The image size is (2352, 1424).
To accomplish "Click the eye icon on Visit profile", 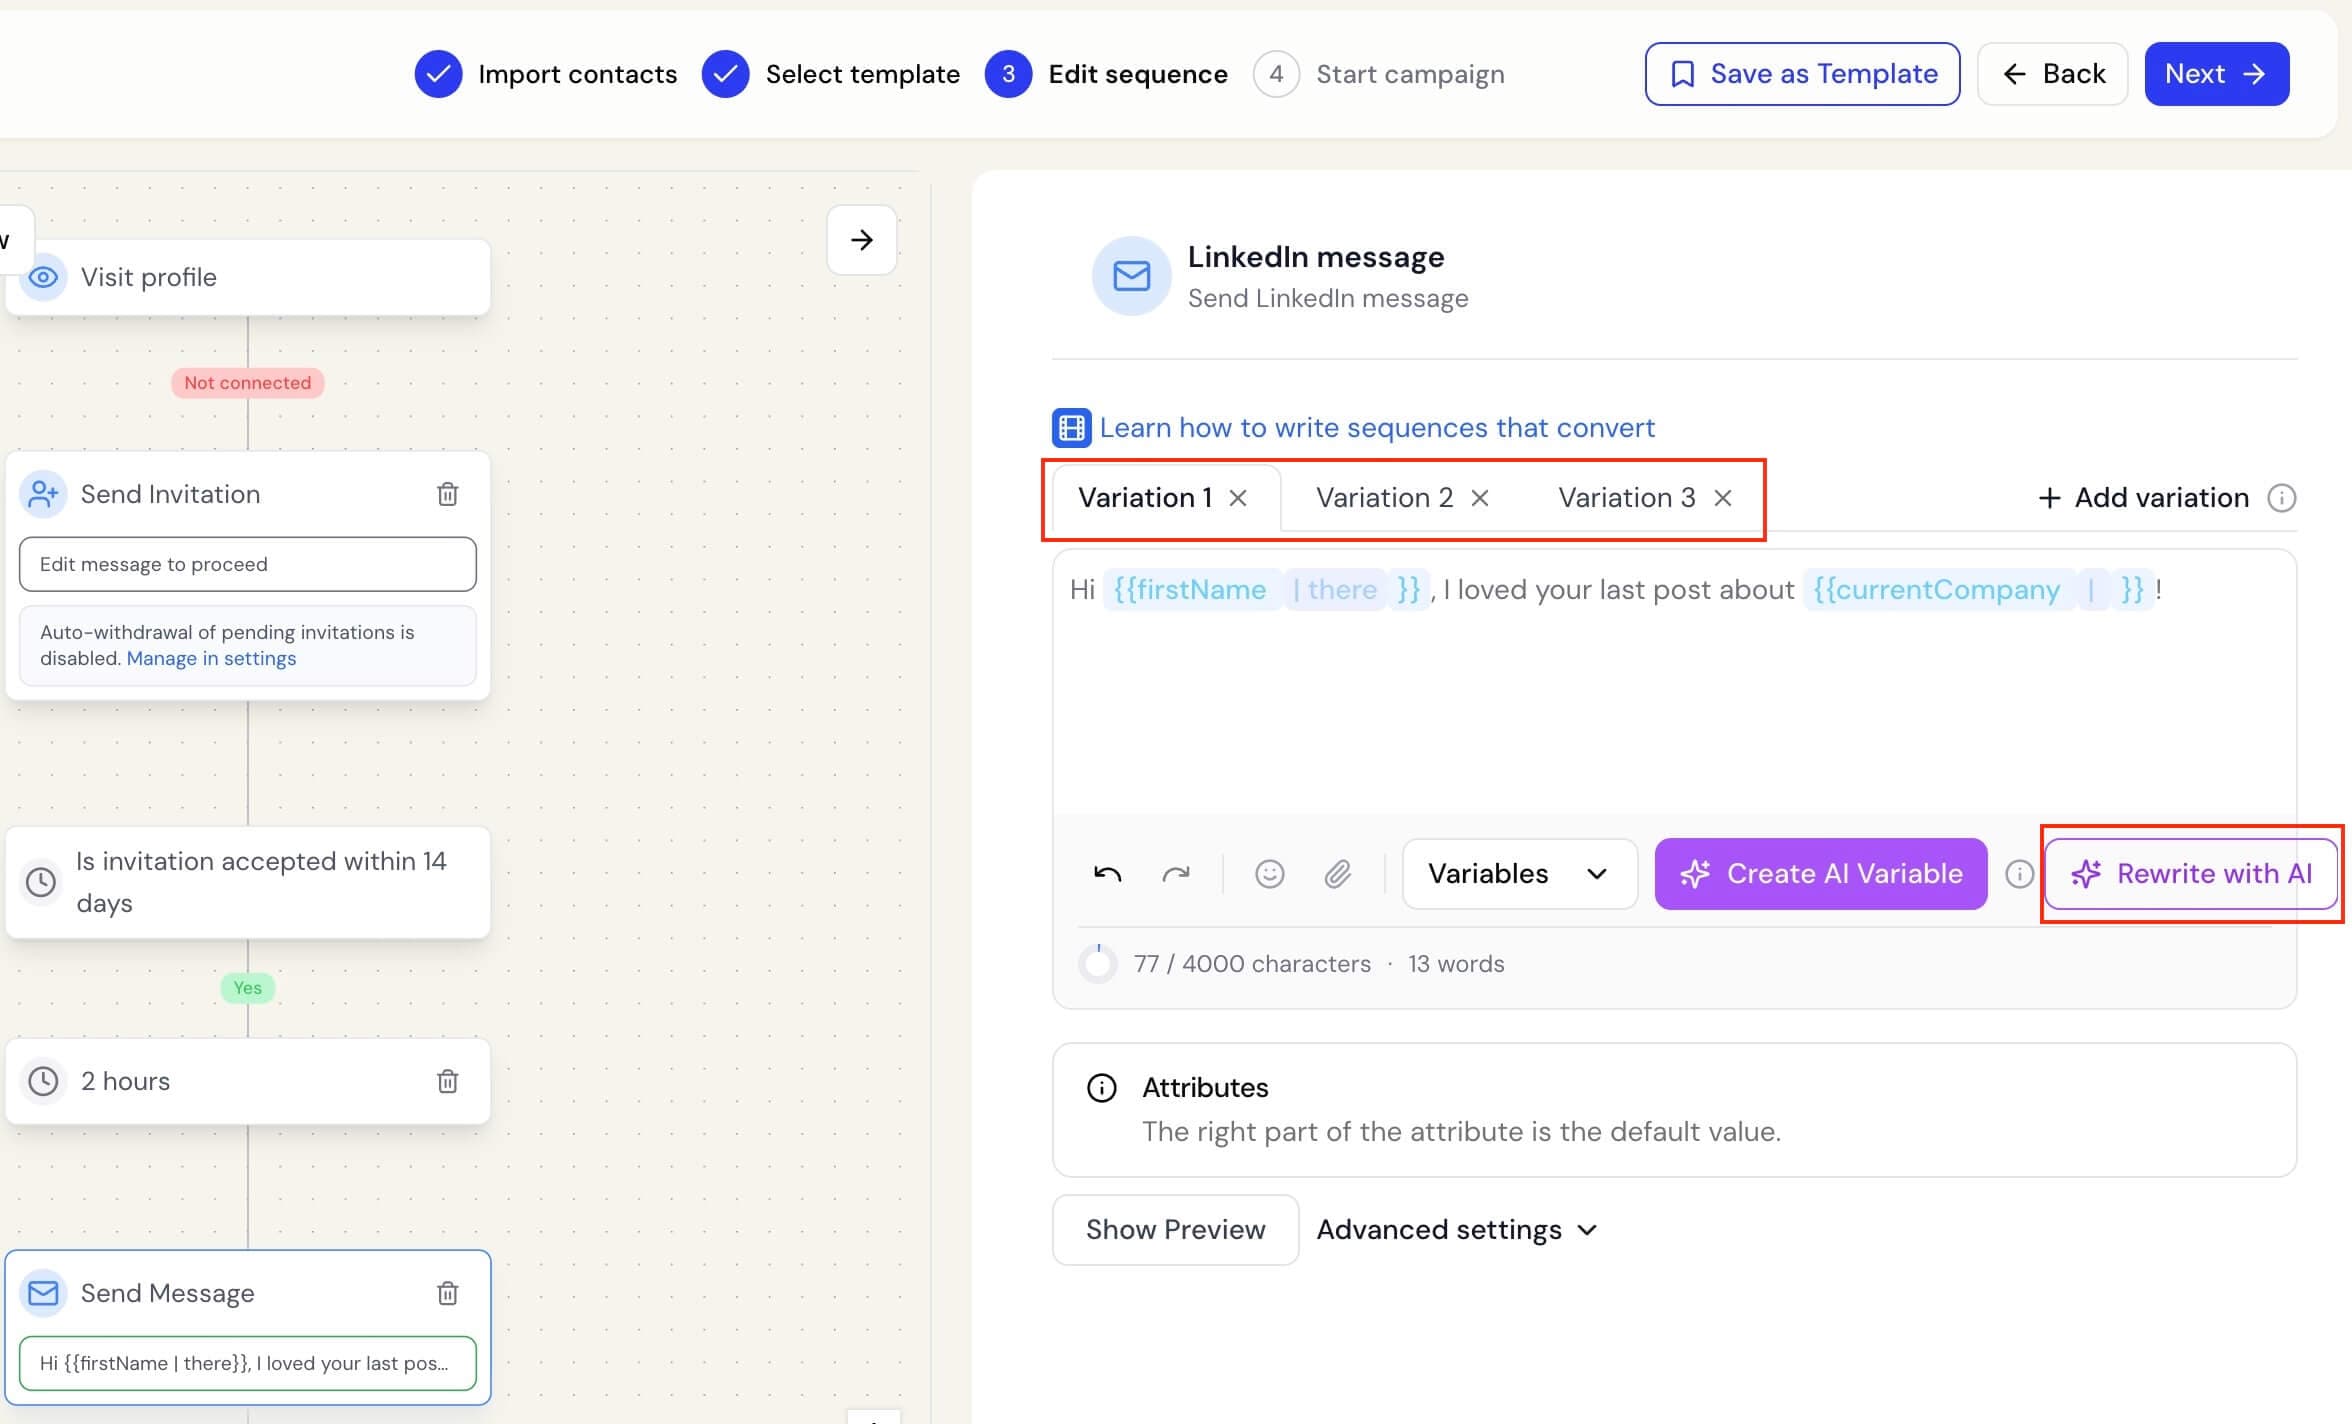I will (x=43, y=277).
